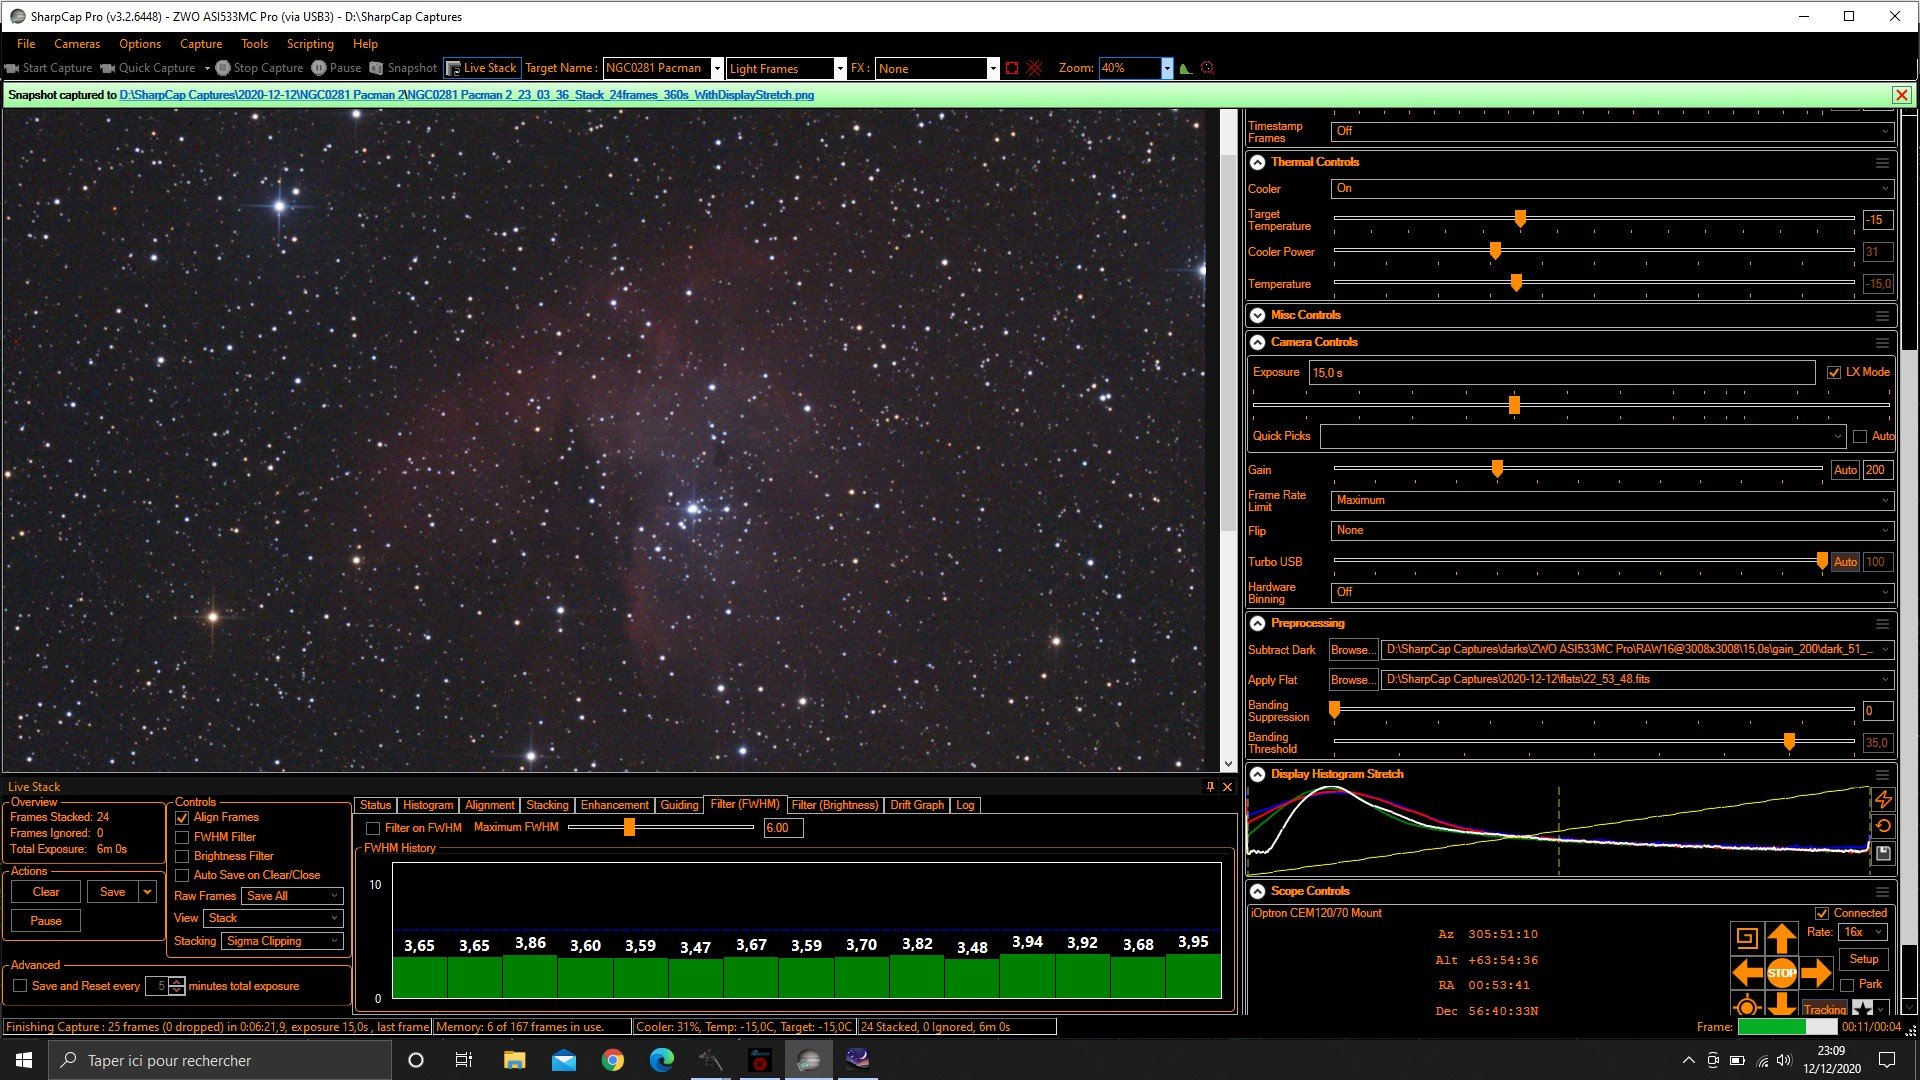
Task: Slew the mount left with the arrow
Action: 1747,972
